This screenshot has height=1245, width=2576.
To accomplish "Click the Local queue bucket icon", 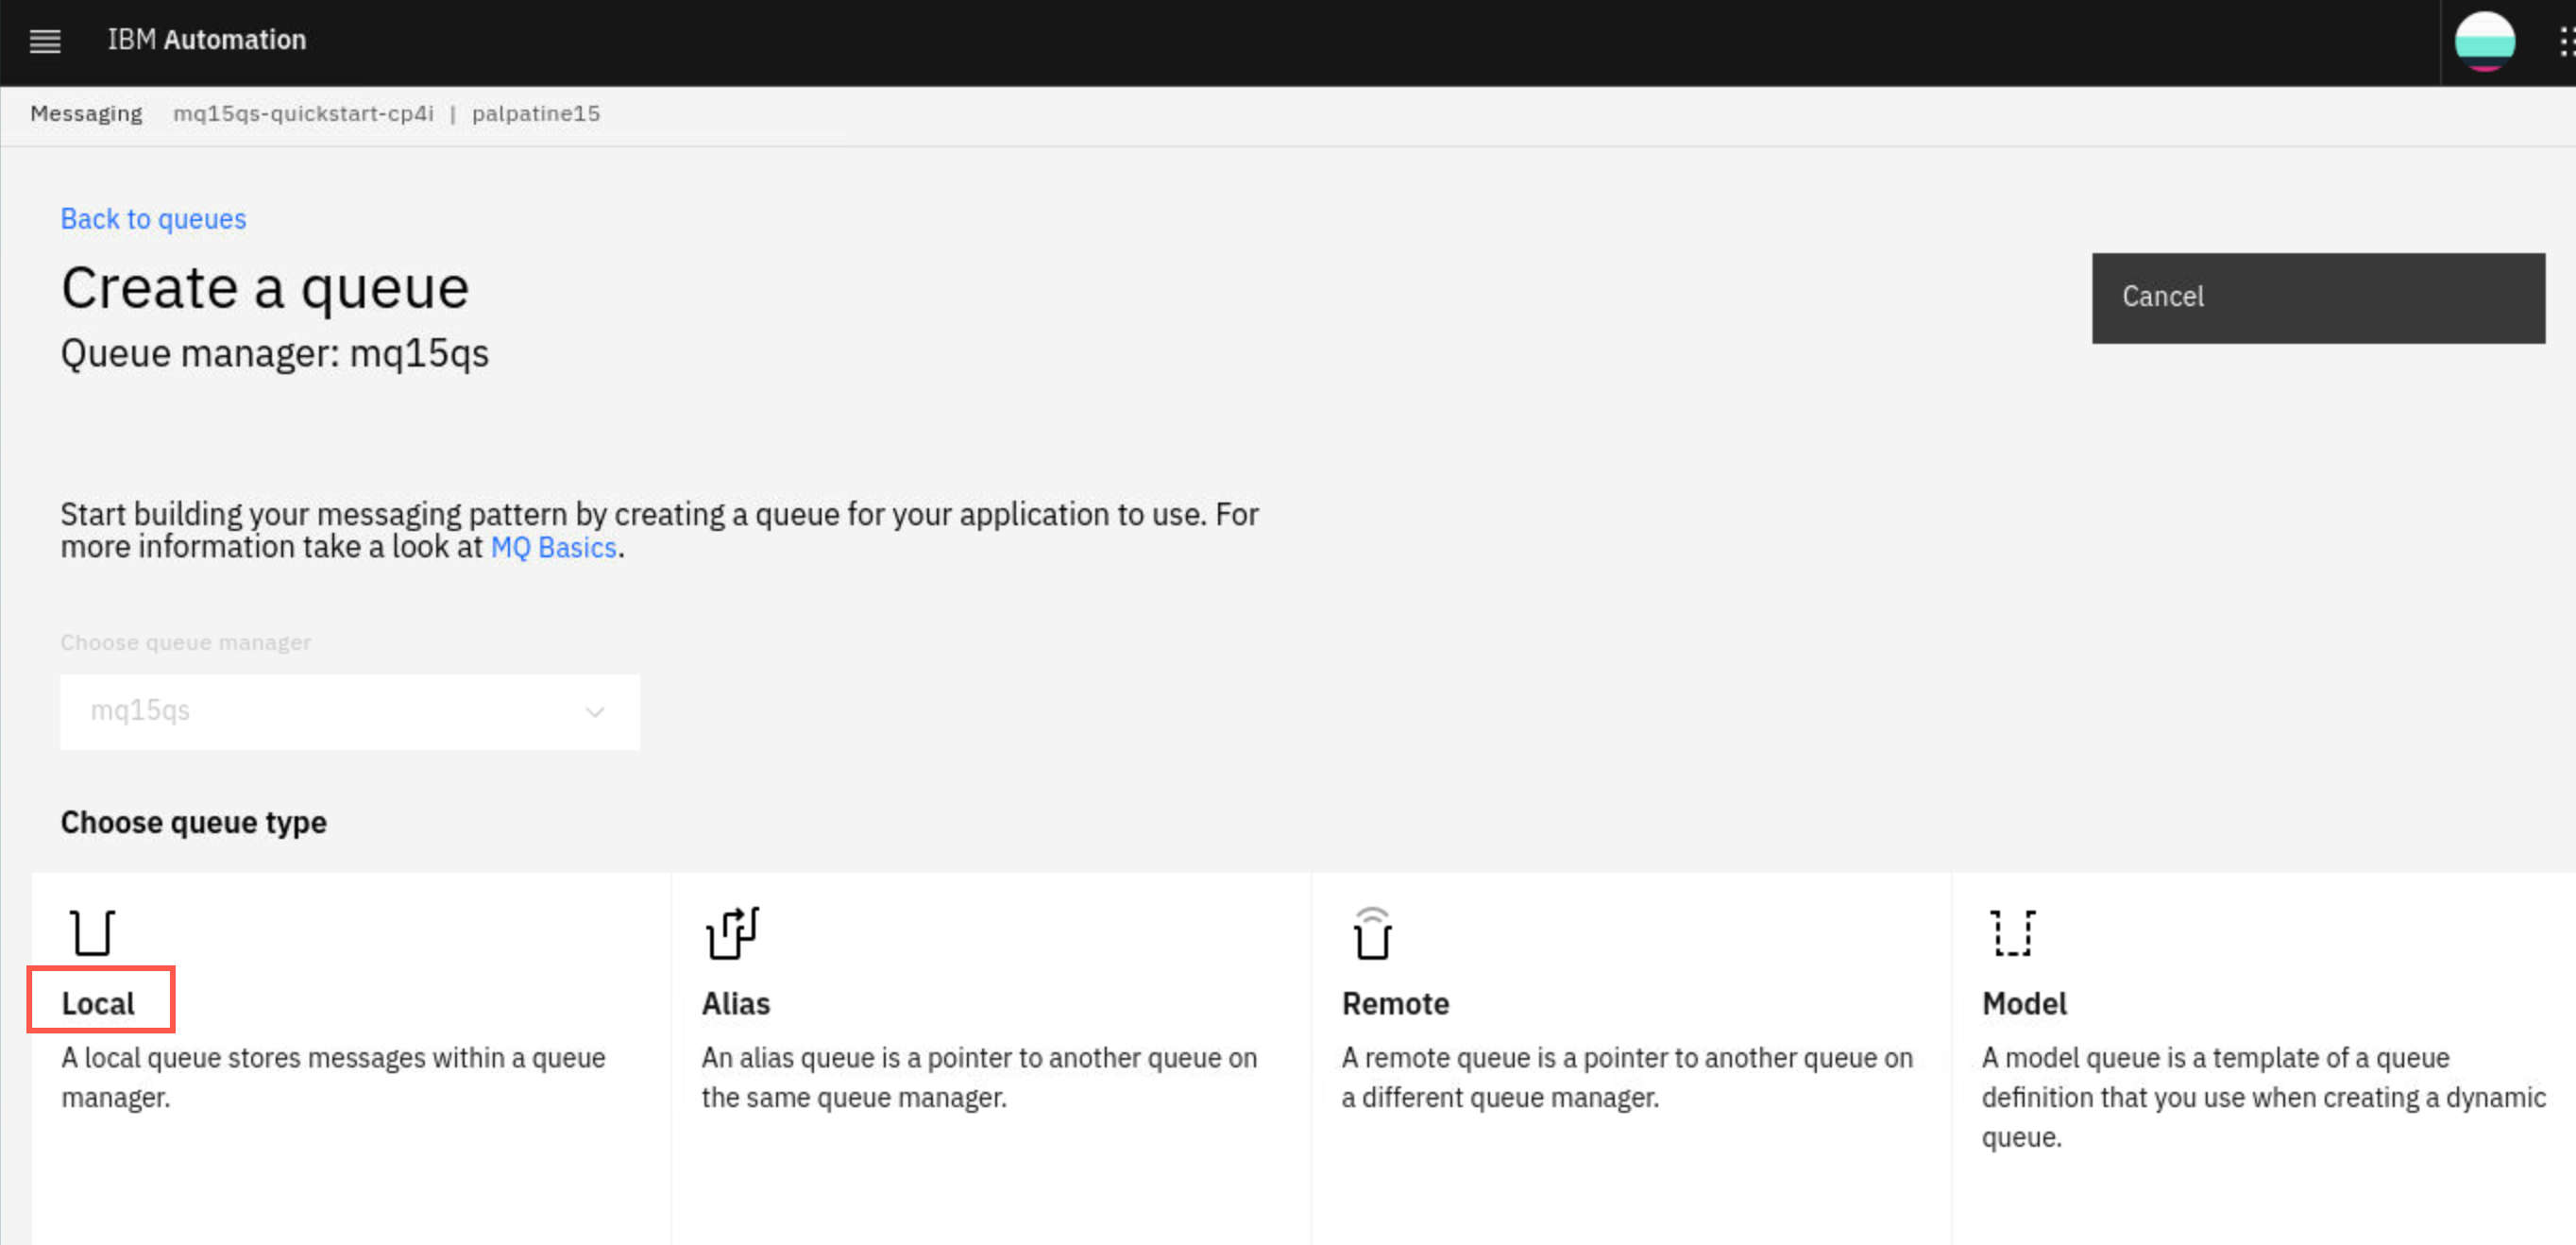I will point(92,932).
